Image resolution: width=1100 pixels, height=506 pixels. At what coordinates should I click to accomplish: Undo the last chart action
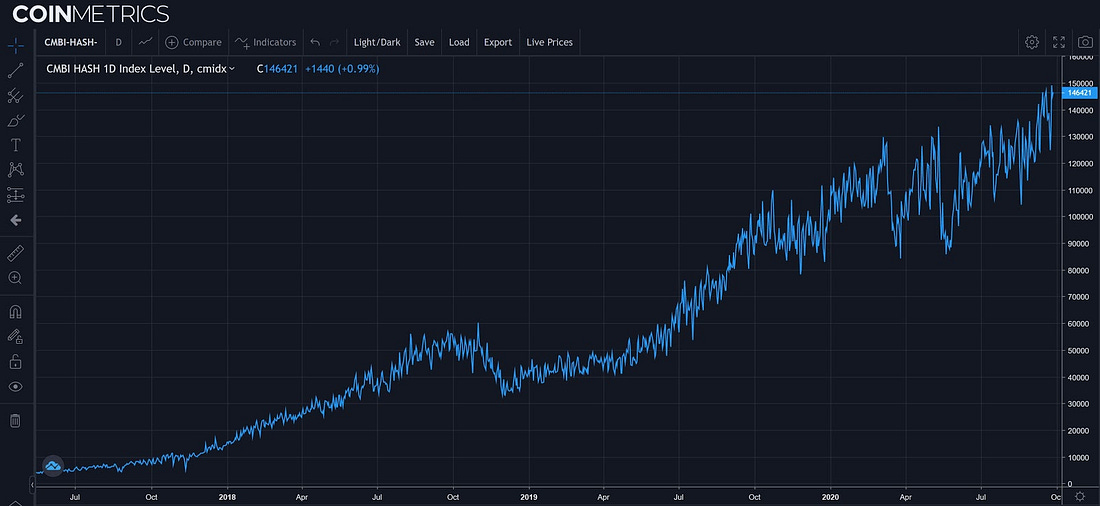click(315, 42)
